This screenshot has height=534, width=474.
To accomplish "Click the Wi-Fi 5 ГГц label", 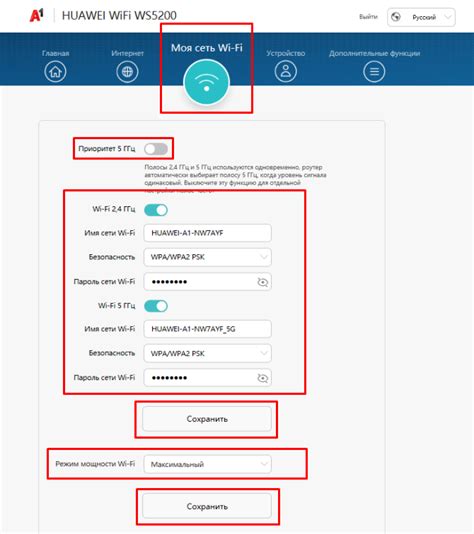I will point(116,306).
